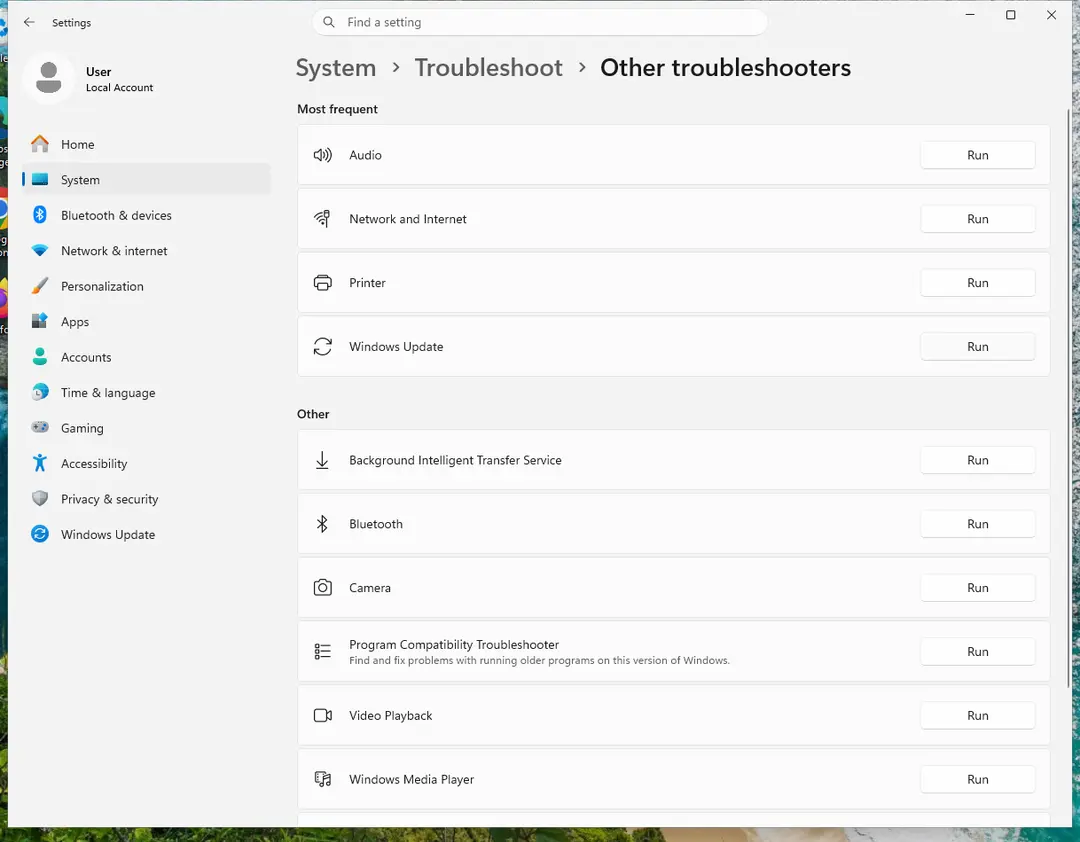Open Privacy & security settings

[x=146, y=499]
